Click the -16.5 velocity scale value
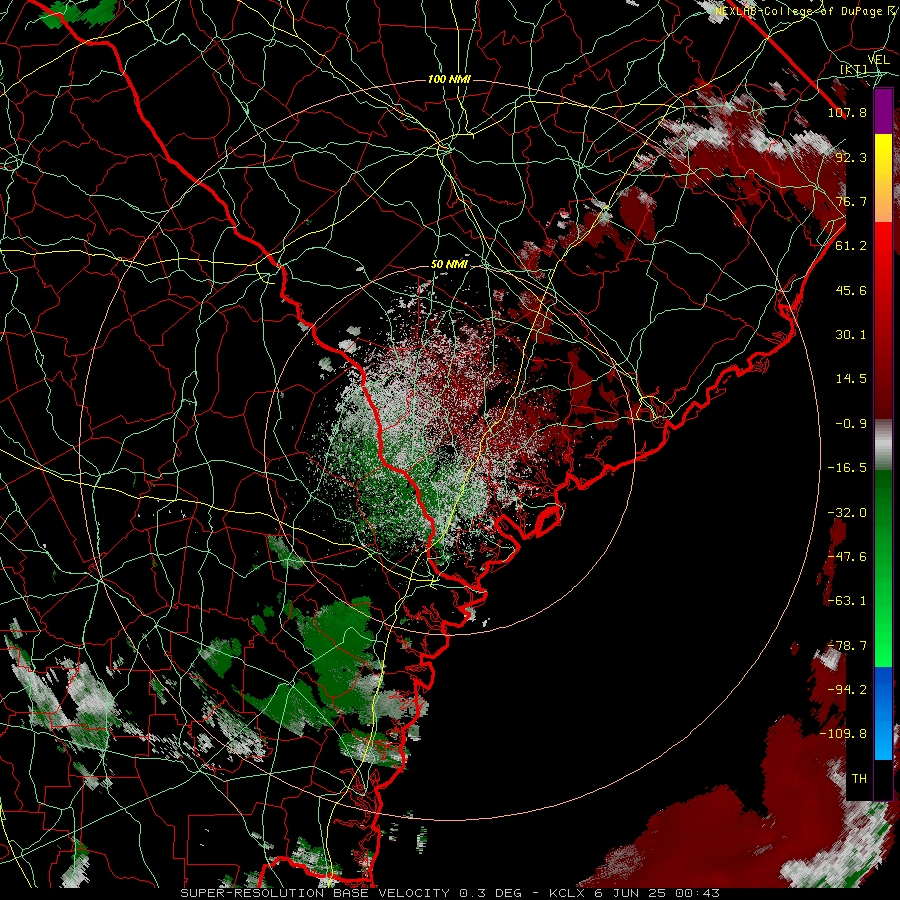900x900 pixels. [847, 468]
